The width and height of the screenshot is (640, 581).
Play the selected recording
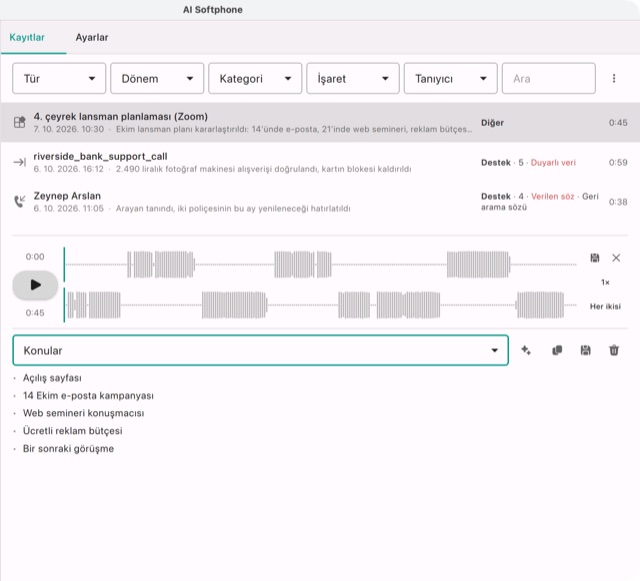pyautogui.click(x=35, y=285)
